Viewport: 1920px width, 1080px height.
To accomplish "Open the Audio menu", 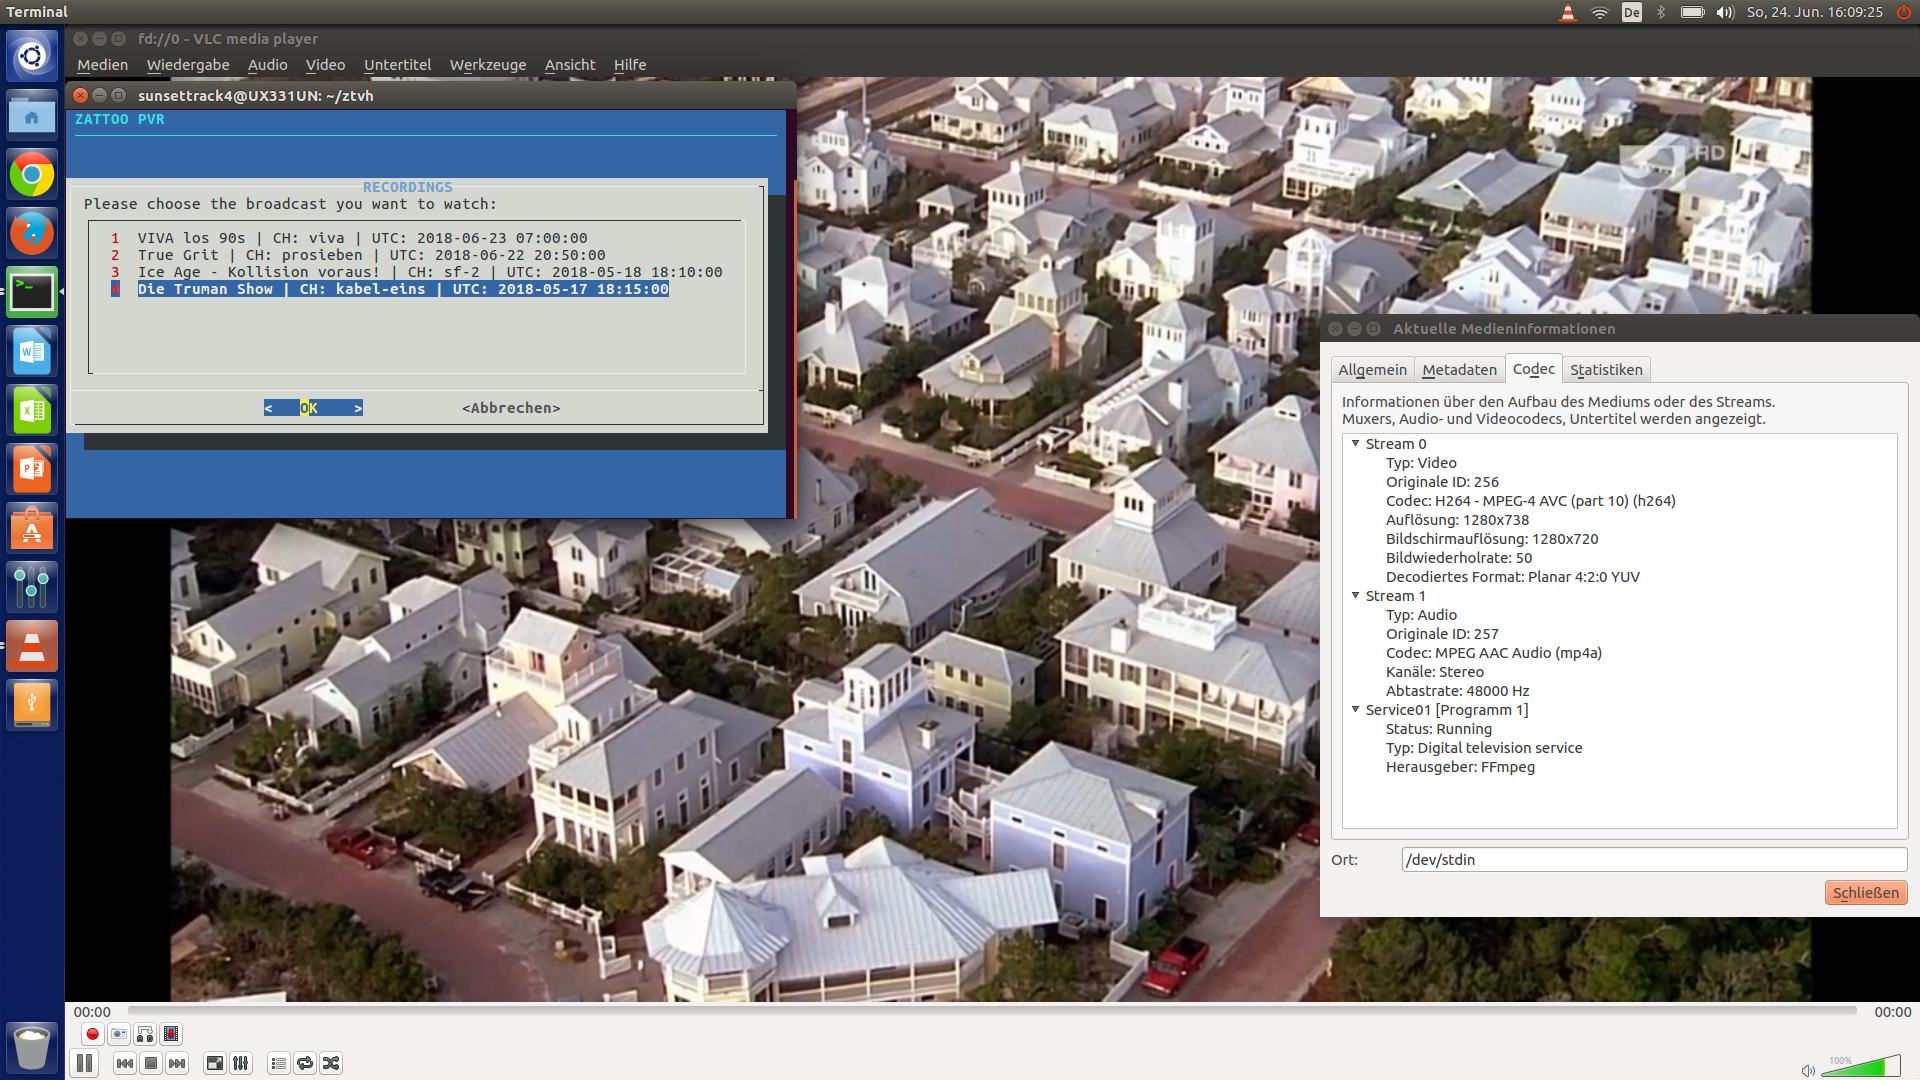I will [x=267, y=65].
